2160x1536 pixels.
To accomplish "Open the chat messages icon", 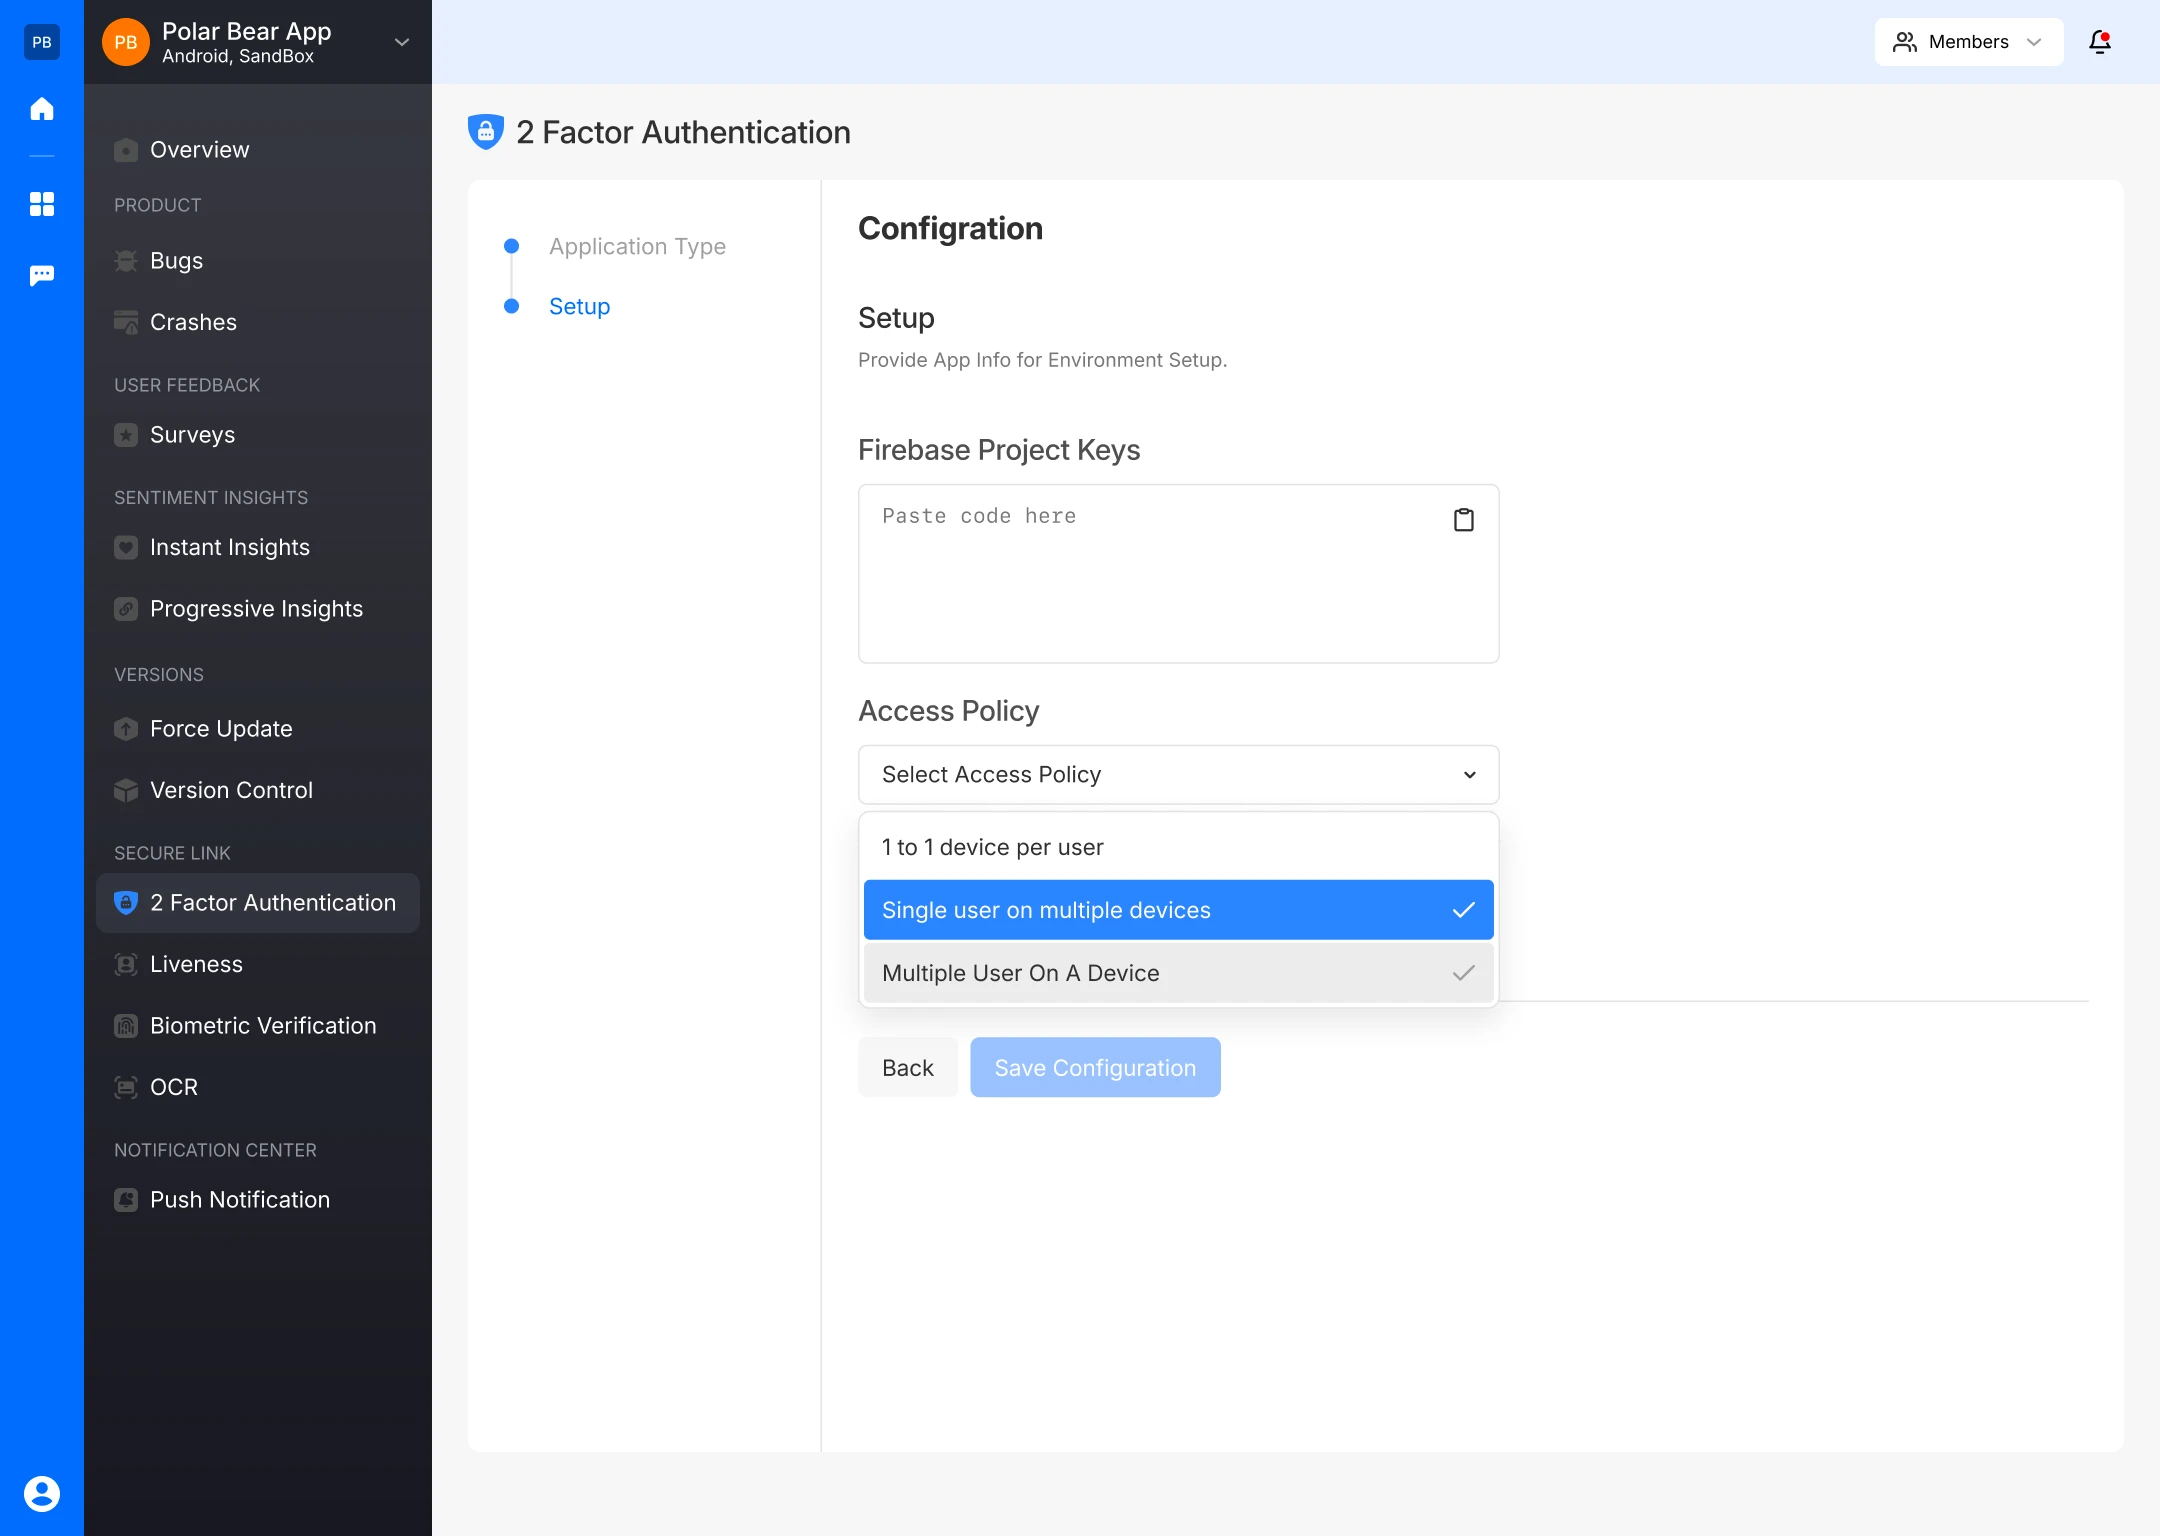I will click(x=42, y=275).
